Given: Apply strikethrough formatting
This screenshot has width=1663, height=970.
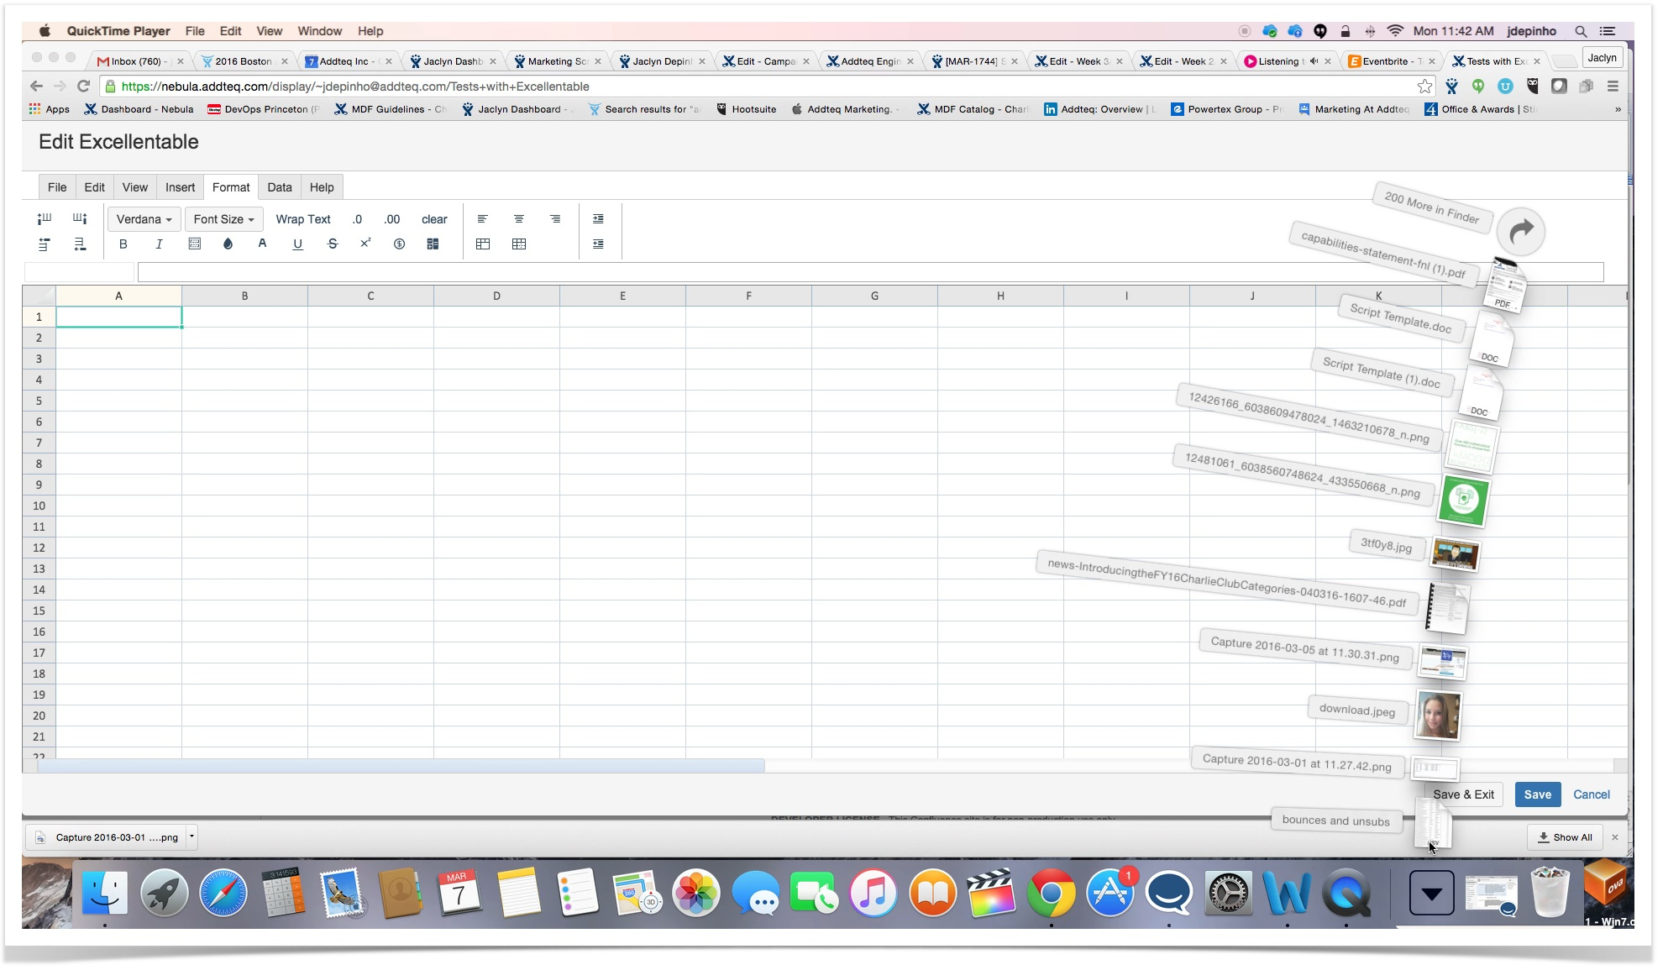Looking at the screenshot, I should pos(332,243).
